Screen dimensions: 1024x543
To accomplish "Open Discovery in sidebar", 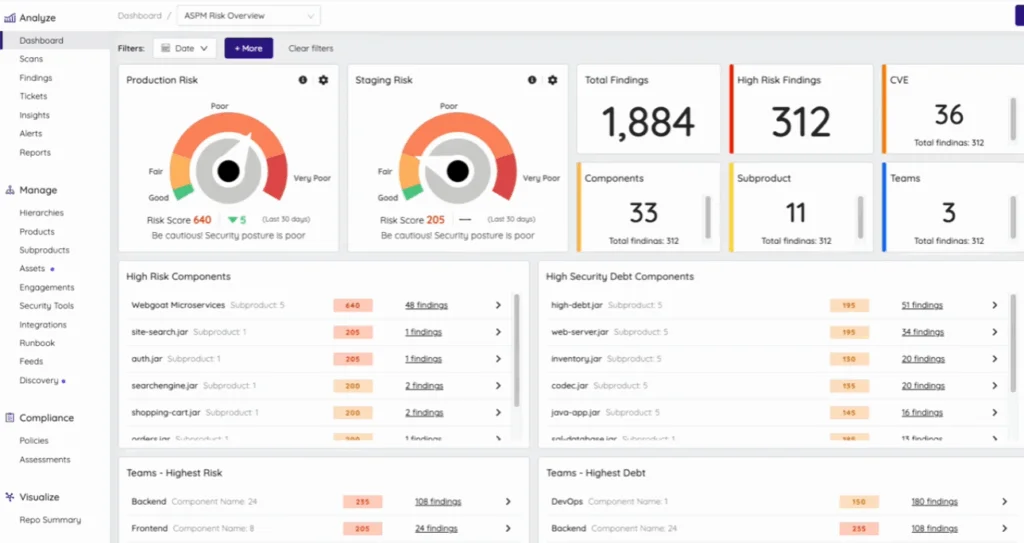I will [39, 380].
